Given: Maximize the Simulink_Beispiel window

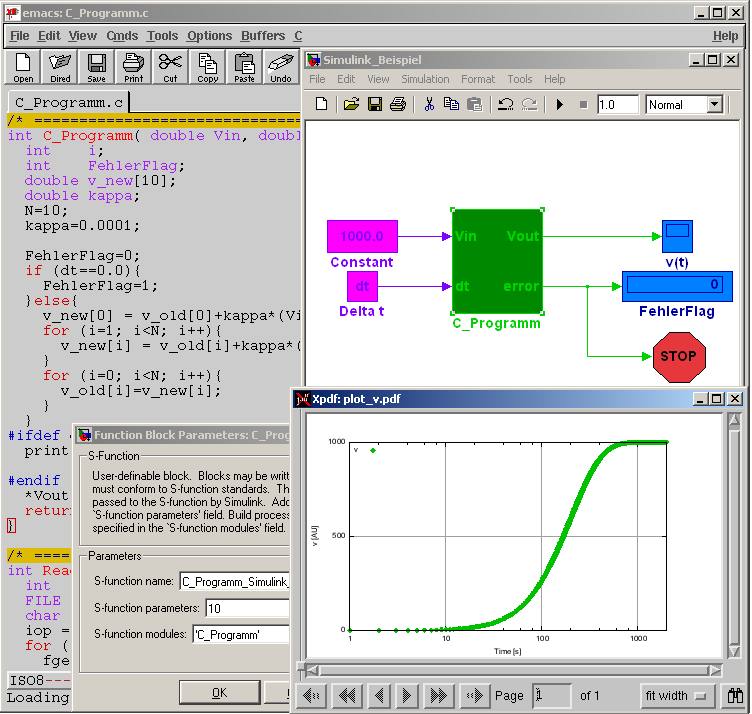Looking at the screenshot, I should coord(714,60).
